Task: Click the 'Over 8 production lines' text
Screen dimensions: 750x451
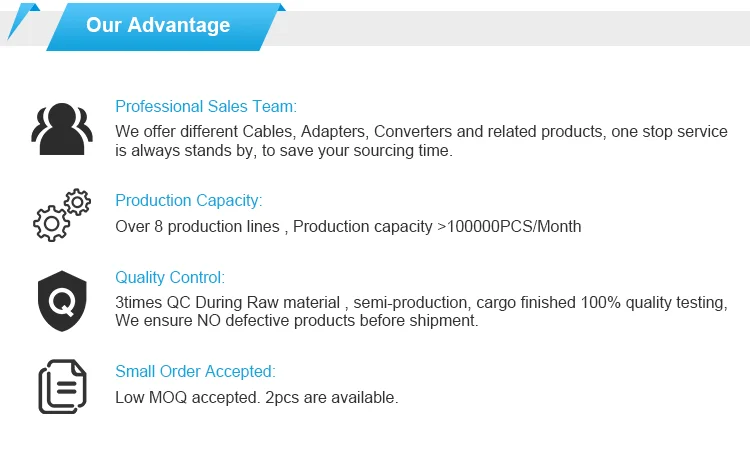Action: (x=348, y=226)
